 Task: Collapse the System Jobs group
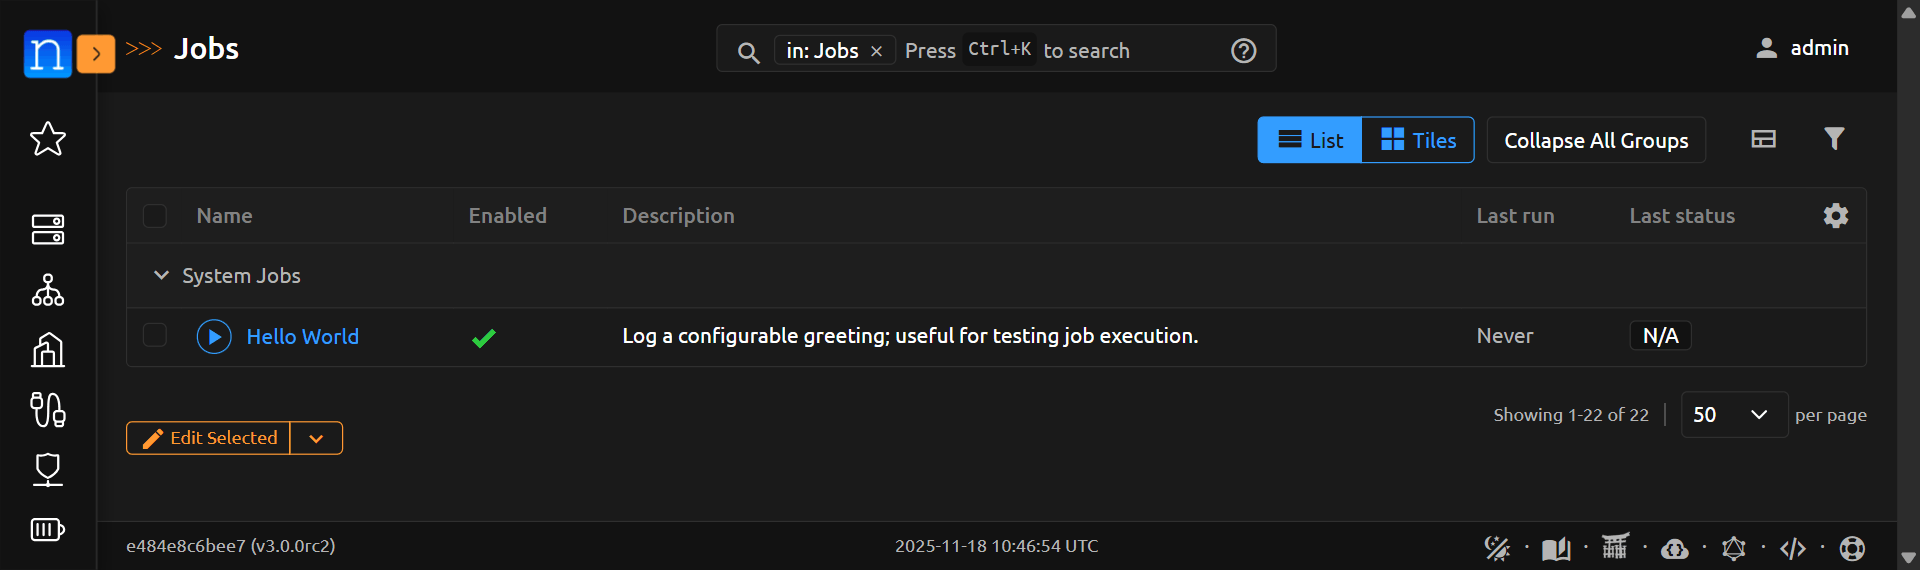pos(161,275)
